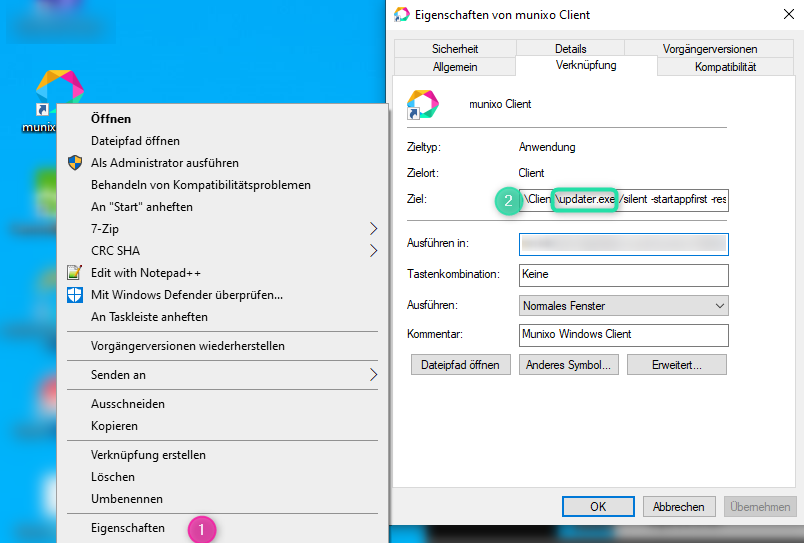
Task: Open the Ausführen dropdown Normales Fenster
Action: tap(624, 306)
